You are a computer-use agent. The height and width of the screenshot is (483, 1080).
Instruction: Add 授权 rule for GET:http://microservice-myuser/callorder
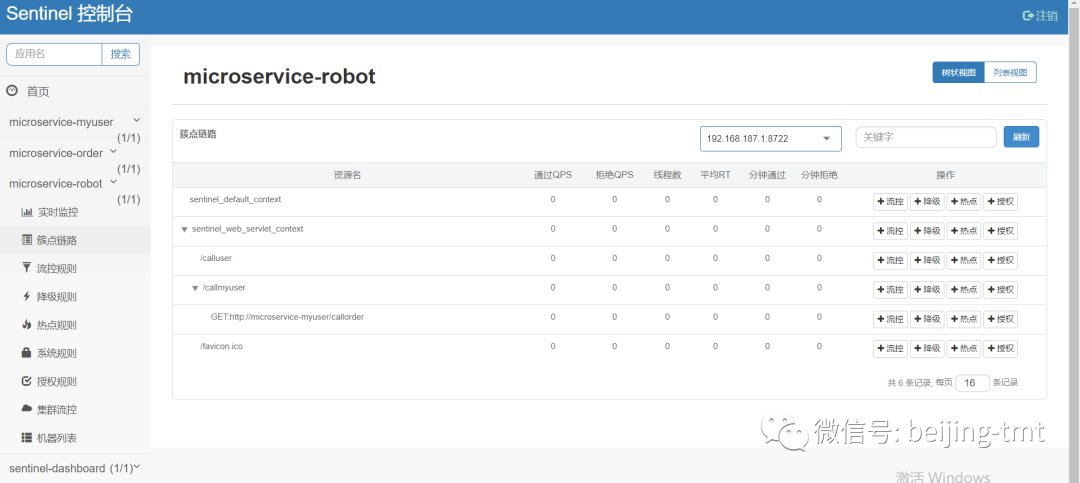click(x=1000, y=319)
